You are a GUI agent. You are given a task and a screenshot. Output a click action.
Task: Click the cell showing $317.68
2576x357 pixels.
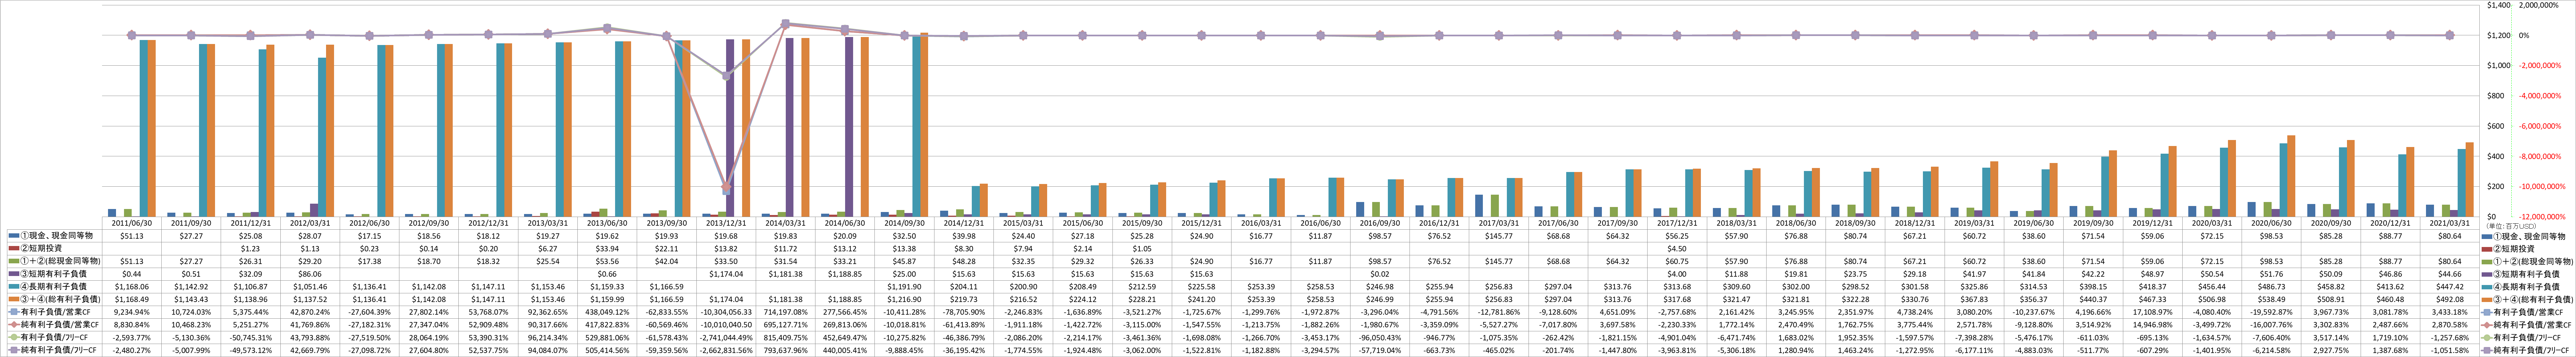tap(1677, 299)
